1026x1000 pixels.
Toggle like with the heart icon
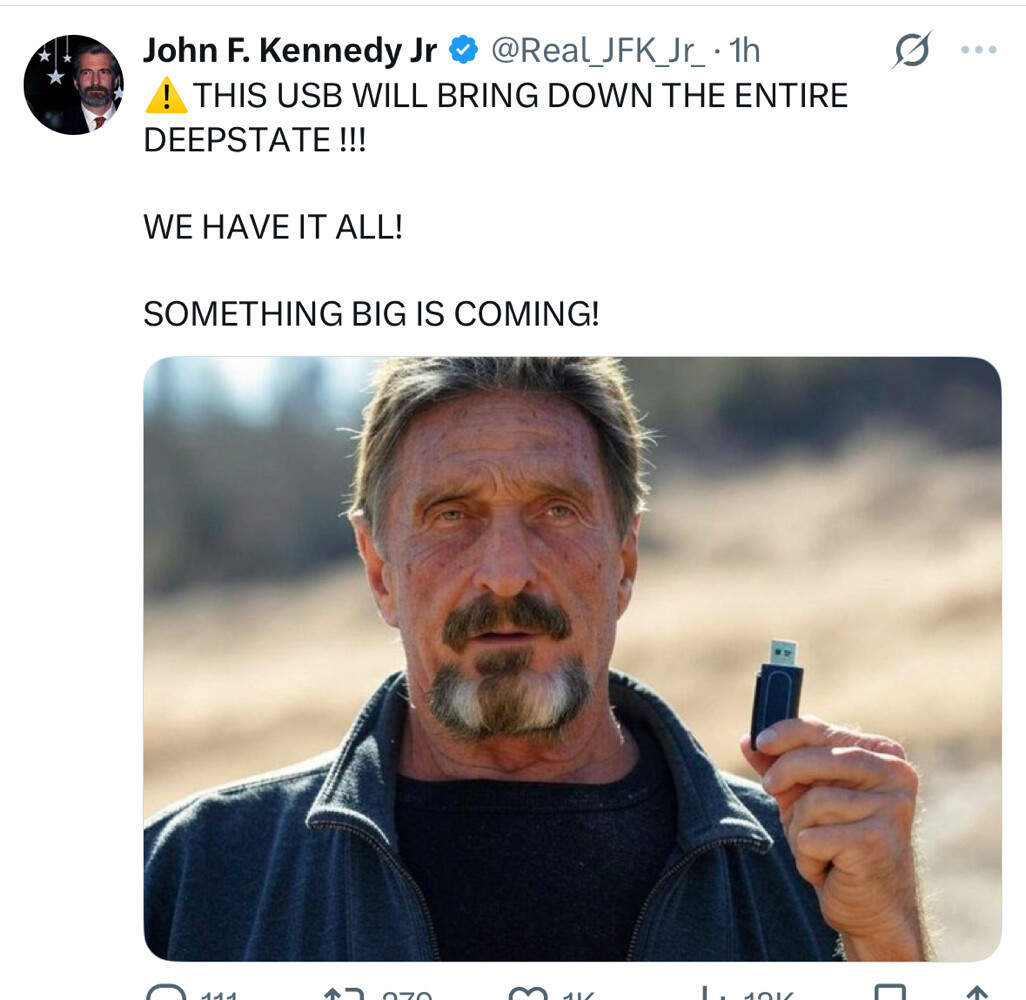click(x=528, y=994)
